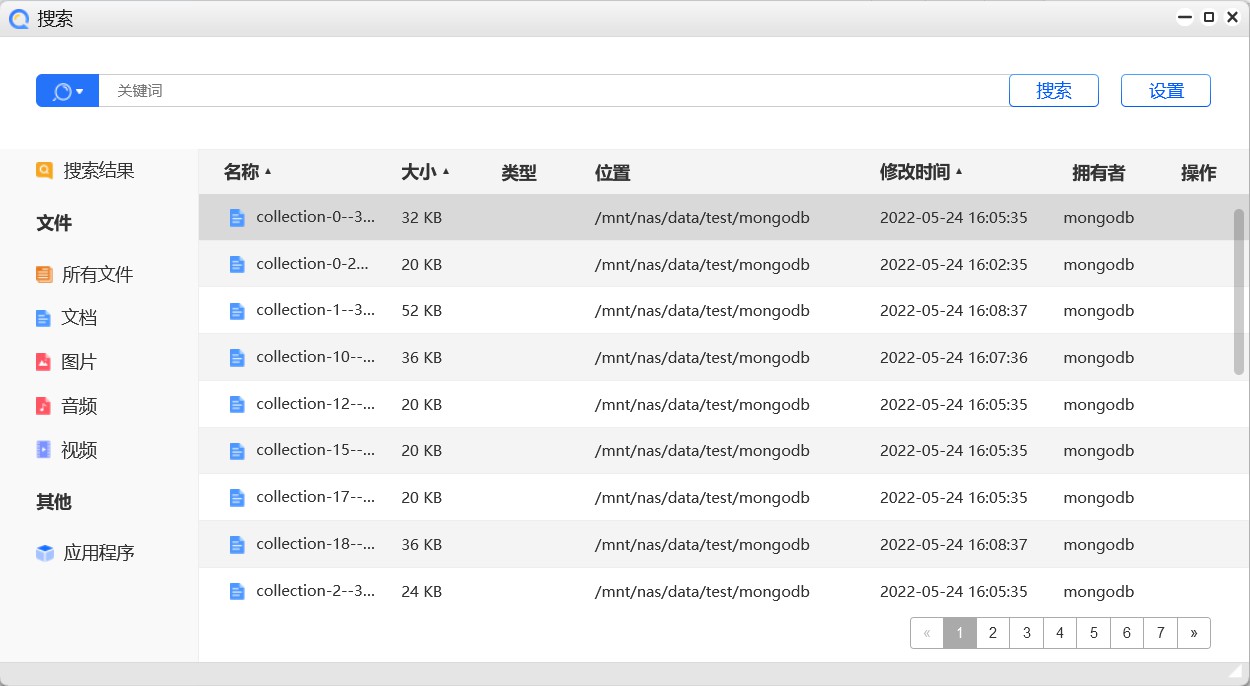Select the 搜索结果 sidebar icon
Screen dimensions: 1250x686
coord(44,170)
